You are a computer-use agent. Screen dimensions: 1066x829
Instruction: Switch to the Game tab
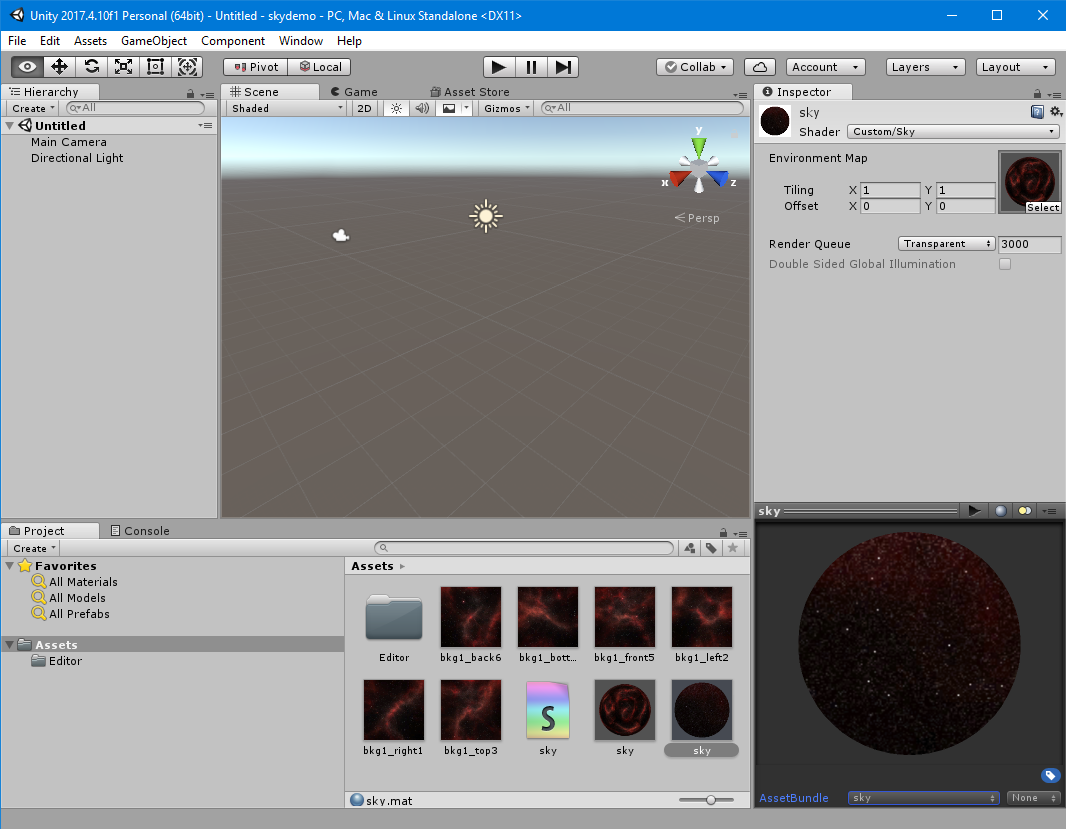(354, 92)
